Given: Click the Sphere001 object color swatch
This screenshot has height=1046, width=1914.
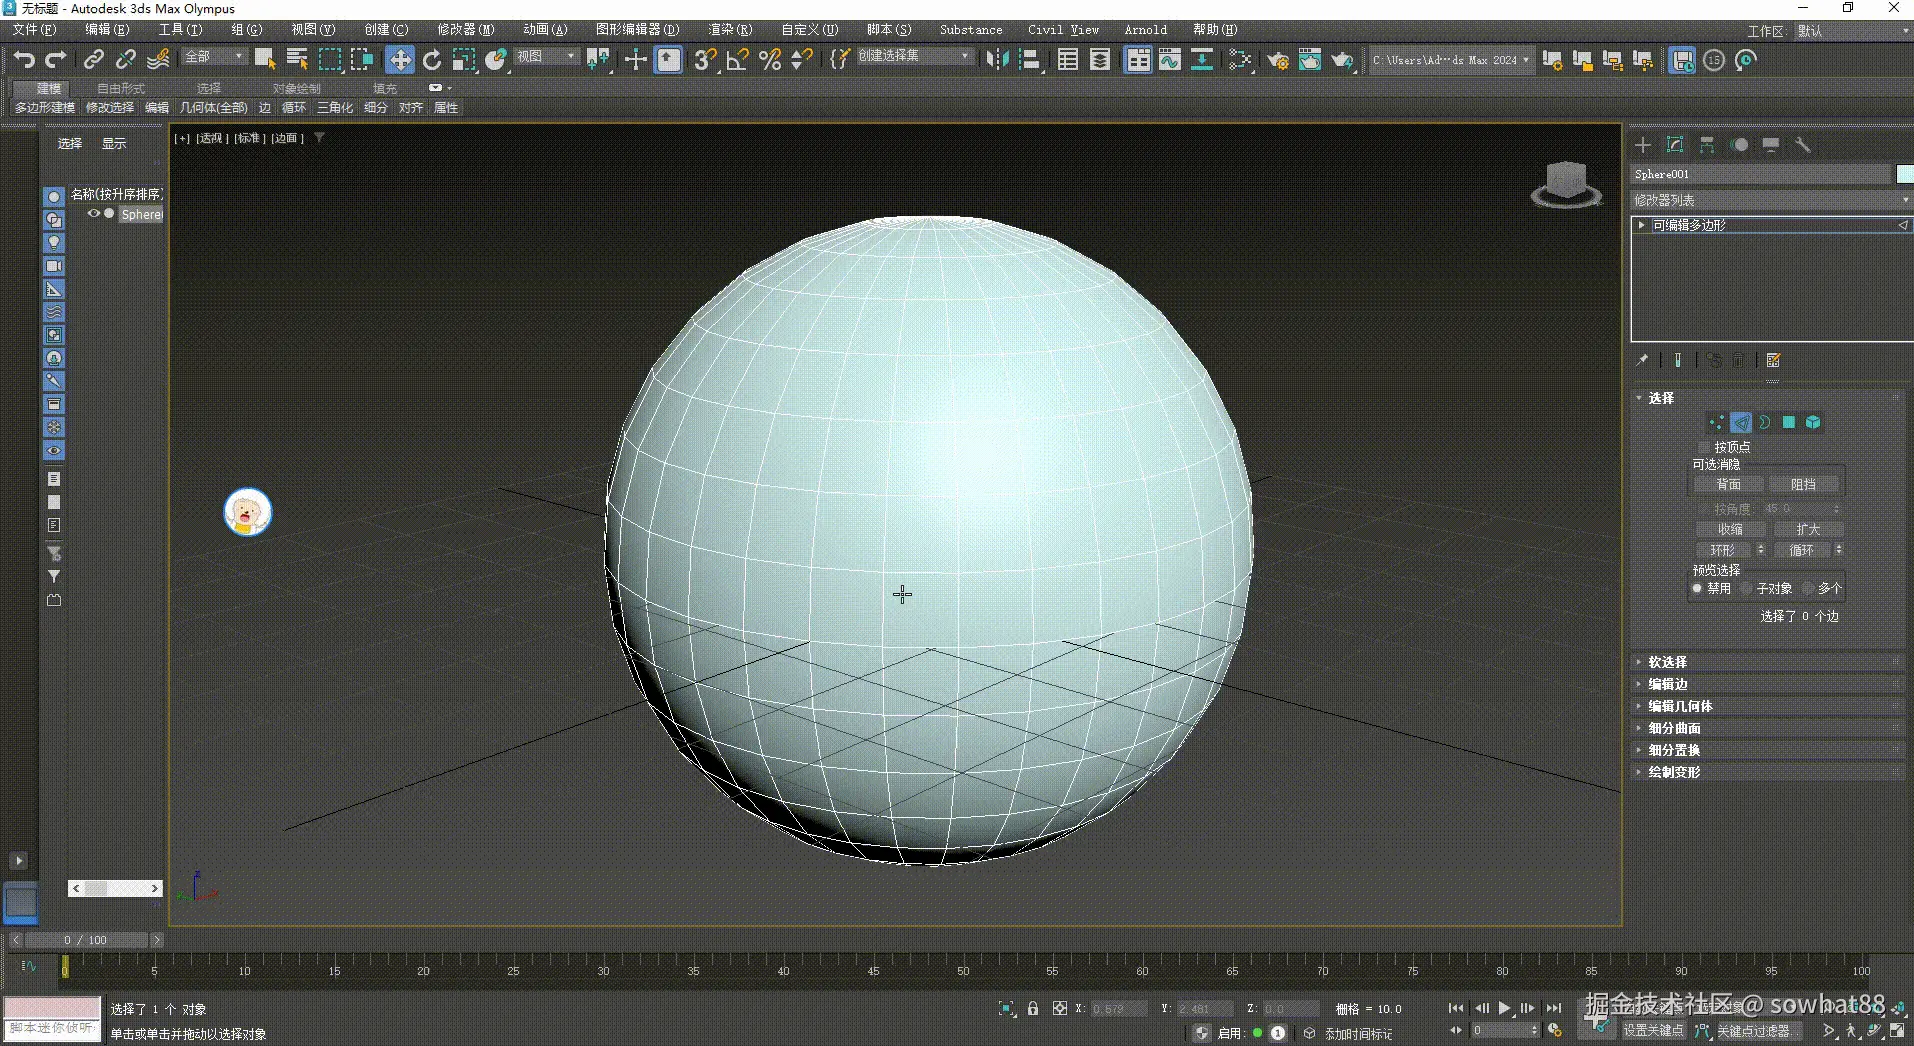Looking at the screenshot, I should click(1904, 173).
